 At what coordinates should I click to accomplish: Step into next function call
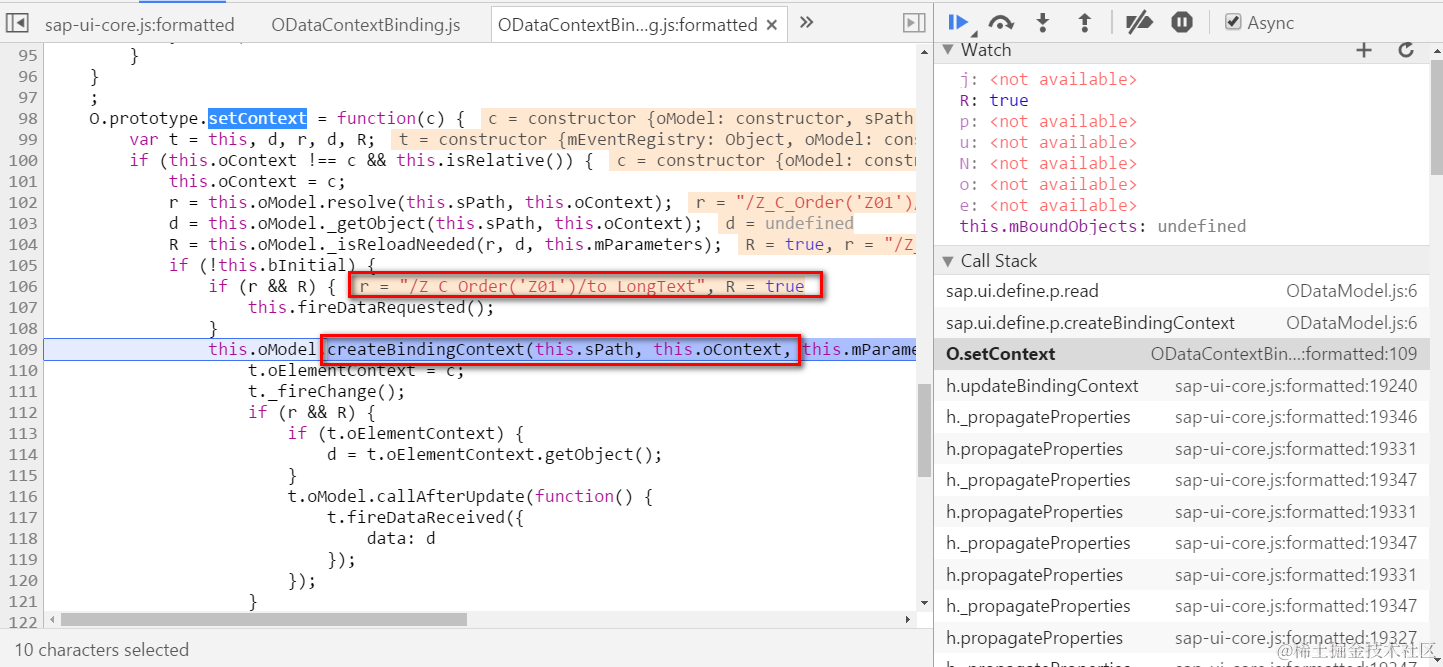tap(1043, 22)
